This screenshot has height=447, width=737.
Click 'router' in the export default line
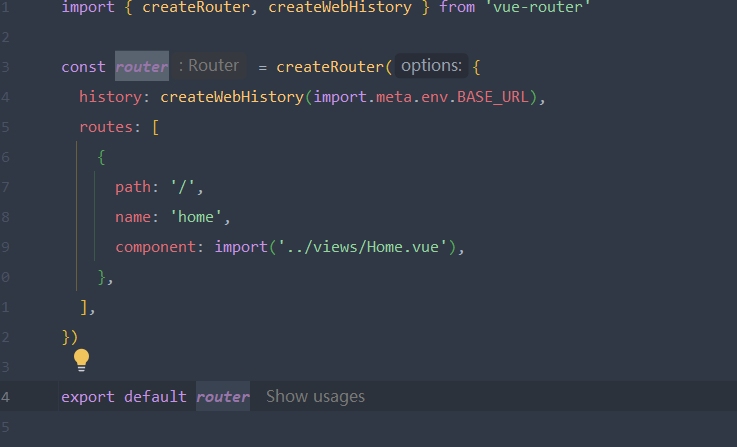[x=223, y=396]
